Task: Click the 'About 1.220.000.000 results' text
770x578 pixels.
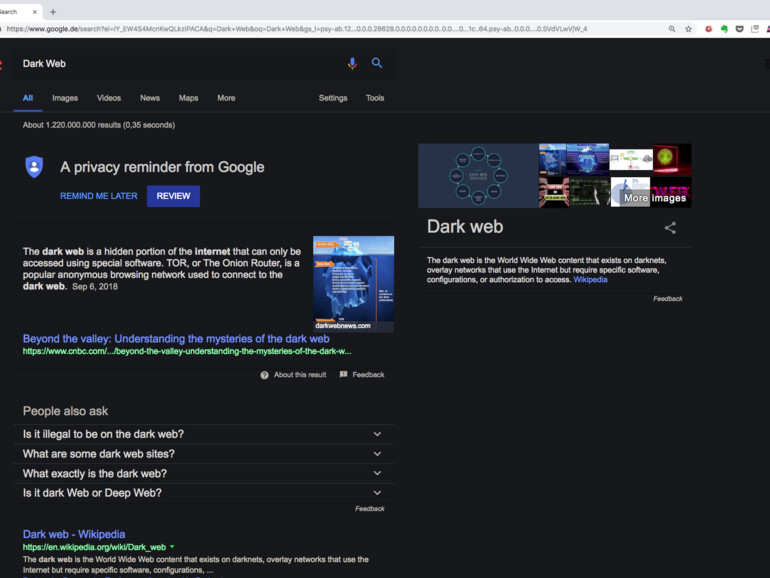Action: tap(99, 125)
